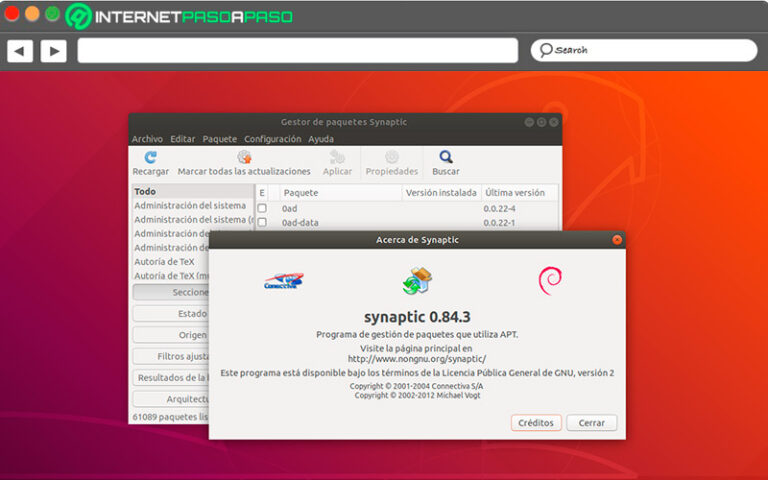Screen dimensions: 768x480
Task: Open the Configuración menu
Action: 272,139
